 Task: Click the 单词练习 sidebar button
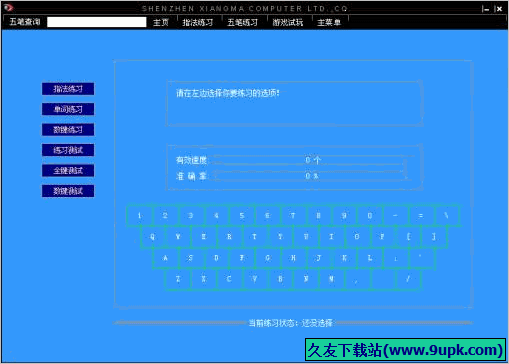[x=68, y=109]
